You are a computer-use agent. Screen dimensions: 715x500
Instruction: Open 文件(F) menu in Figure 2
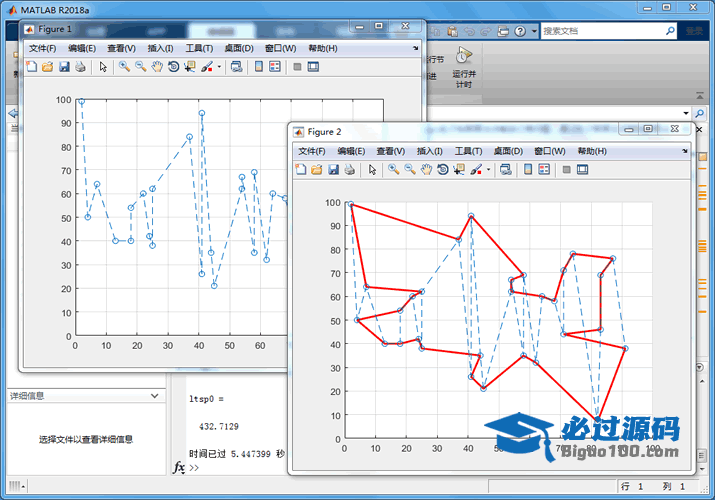pos(311,151)
